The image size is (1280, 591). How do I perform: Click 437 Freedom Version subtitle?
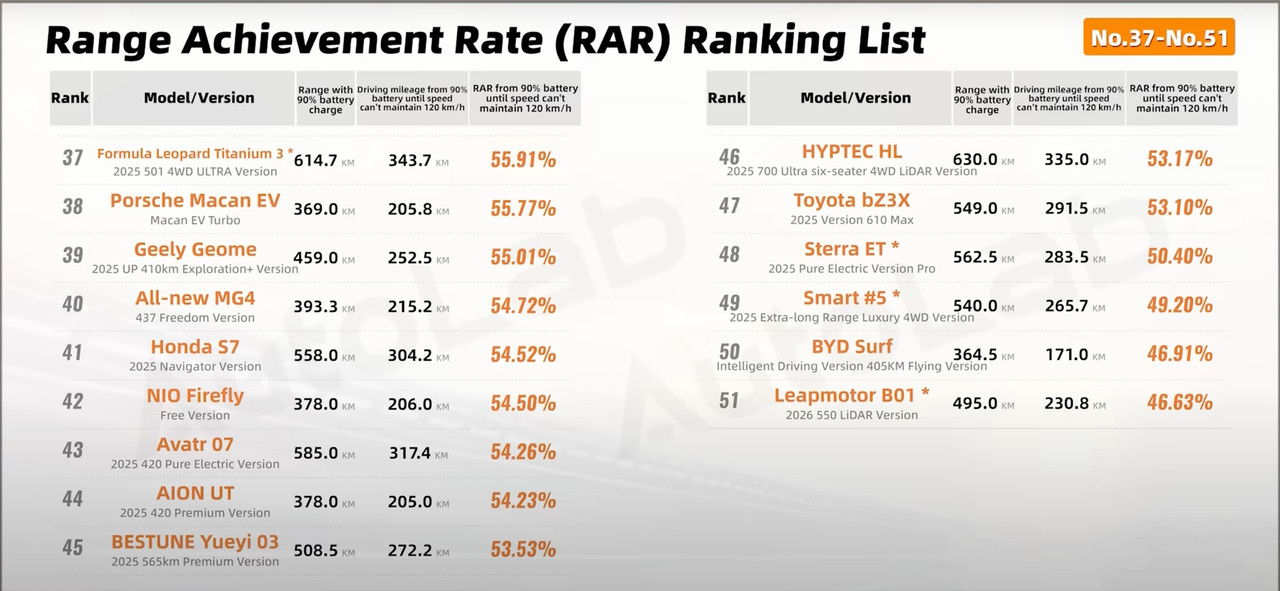coord(195,318)
